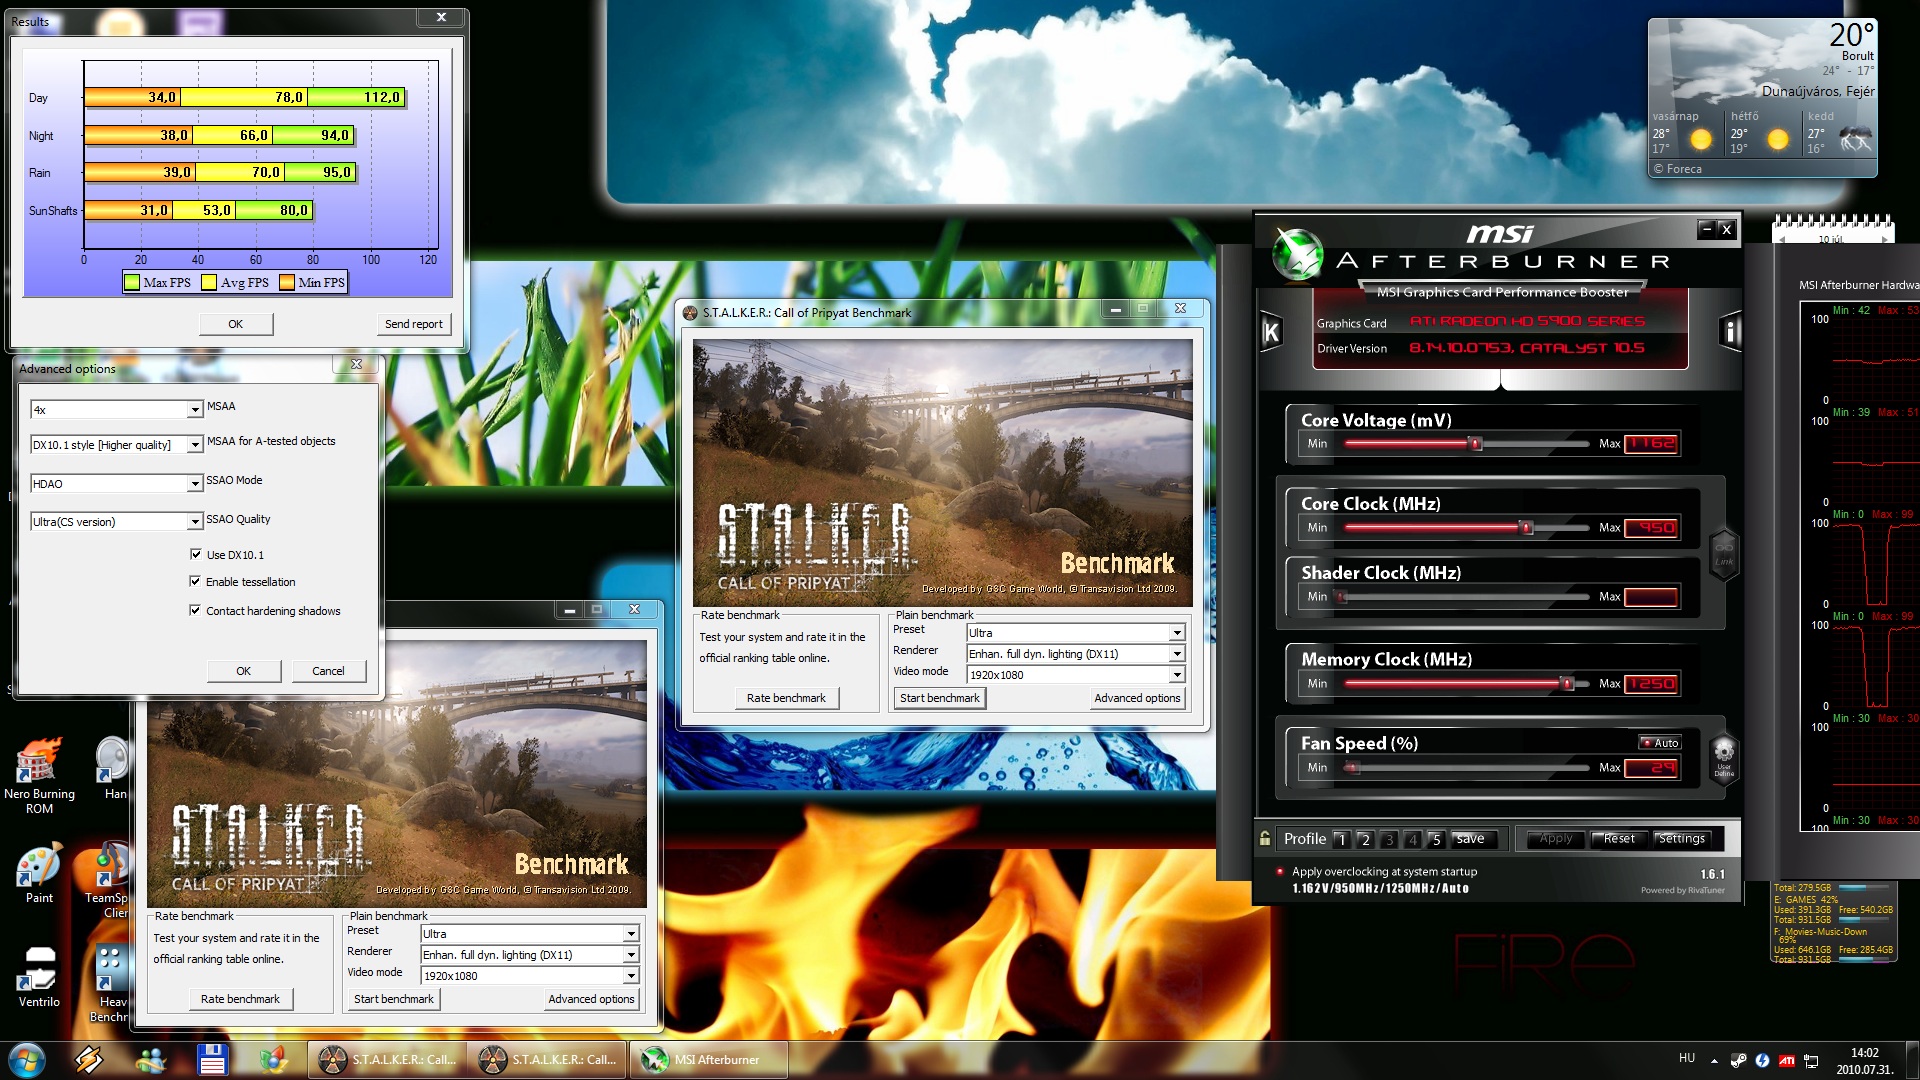Click Reset in MSI Afterburner
1920x1080 pixels.
(1619, 839)
